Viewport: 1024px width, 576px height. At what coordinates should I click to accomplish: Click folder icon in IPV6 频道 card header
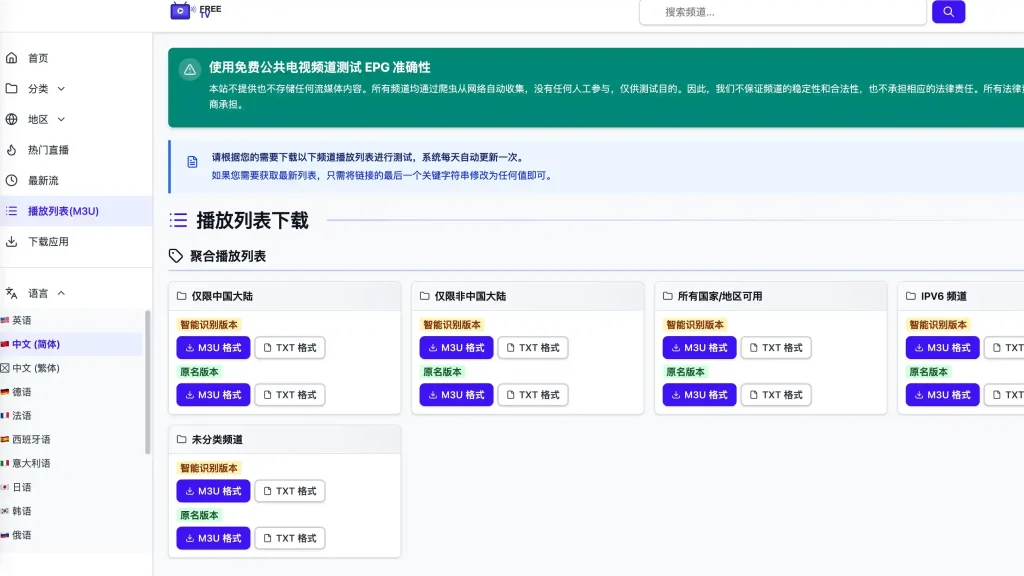point(910,296)
